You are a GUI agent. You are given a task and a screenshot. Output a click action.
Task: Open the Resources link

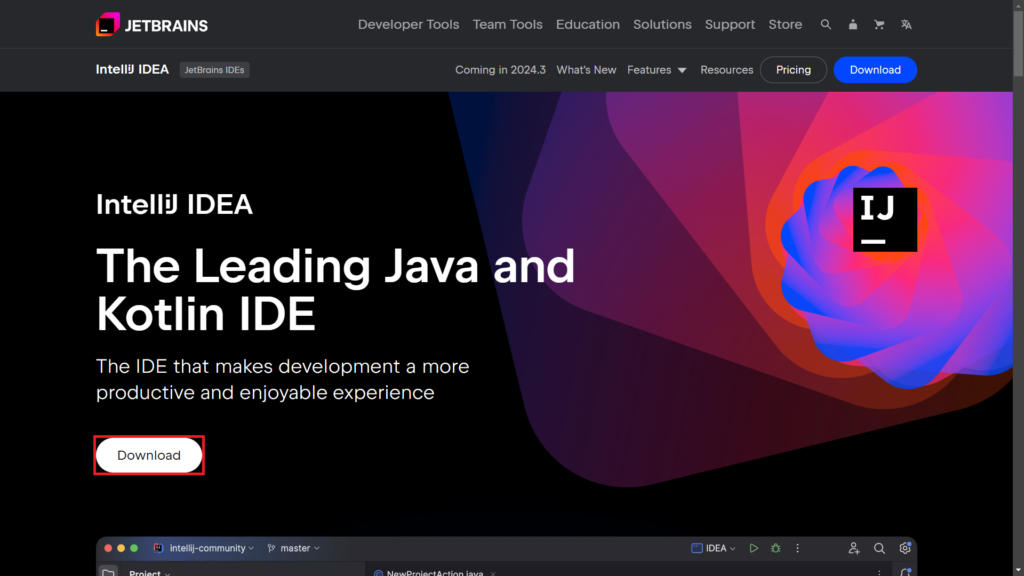tap(726, 70)
